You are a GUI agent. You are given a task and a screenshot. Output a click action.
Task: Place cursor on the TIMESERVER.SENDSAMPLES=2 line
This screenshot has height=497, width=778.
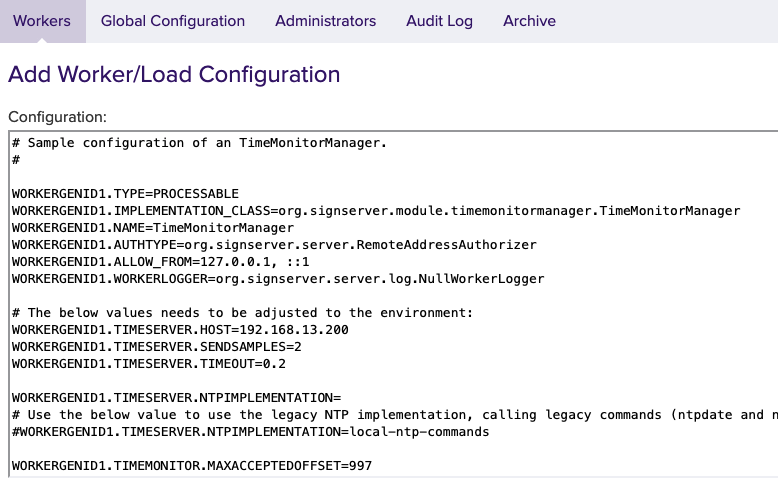pos(156,347)
